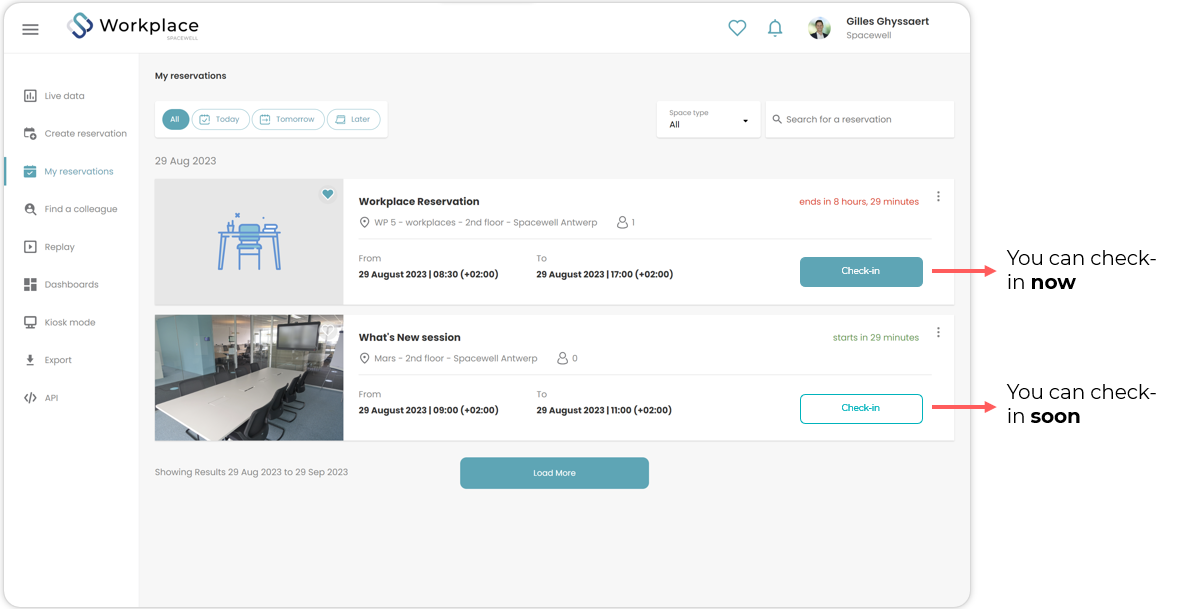Click the search magnifier icon
The image size is (1187, 609).
(x=777, y=120)
